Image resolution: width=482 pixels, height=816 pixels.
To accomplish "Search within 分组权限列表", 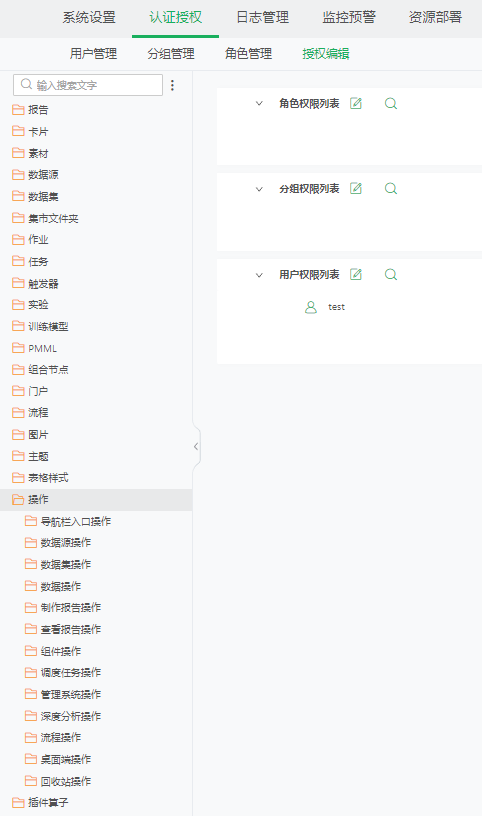I will (391, 188).
